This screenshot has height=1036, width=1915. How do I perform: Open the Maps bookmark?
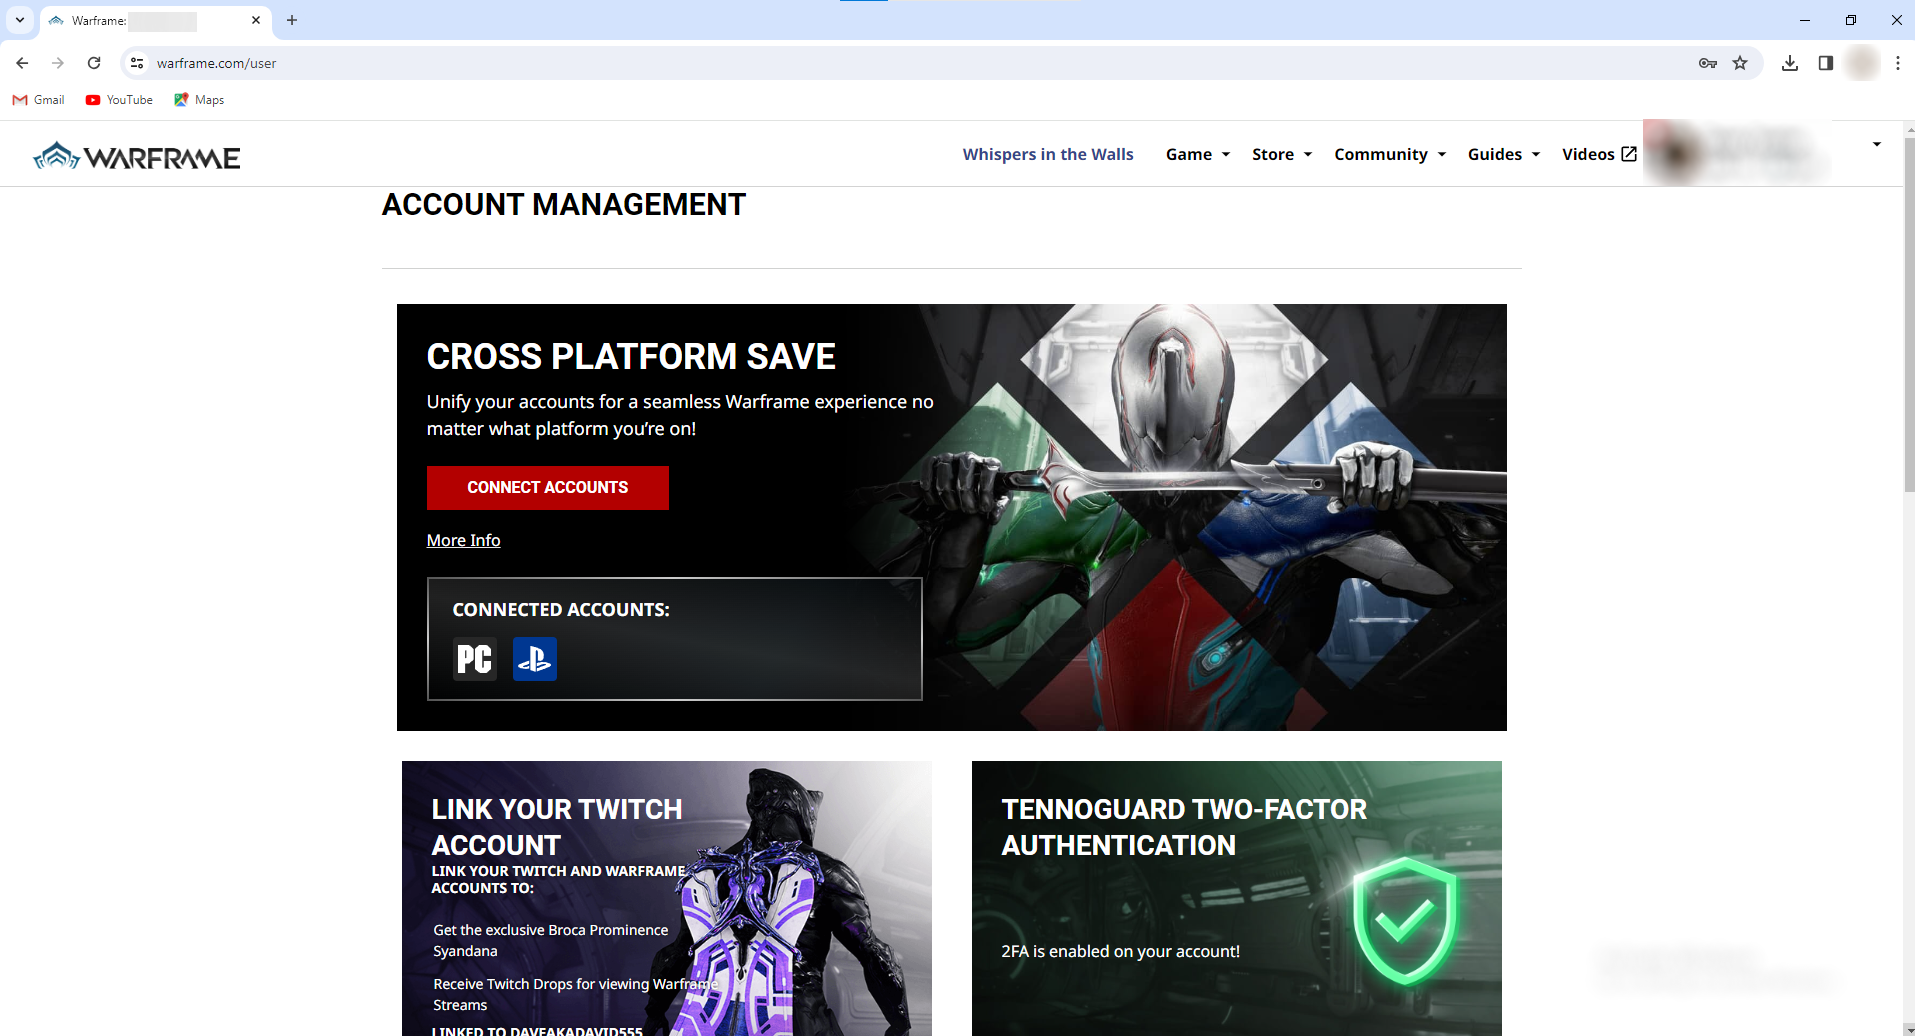coord(199,100)
